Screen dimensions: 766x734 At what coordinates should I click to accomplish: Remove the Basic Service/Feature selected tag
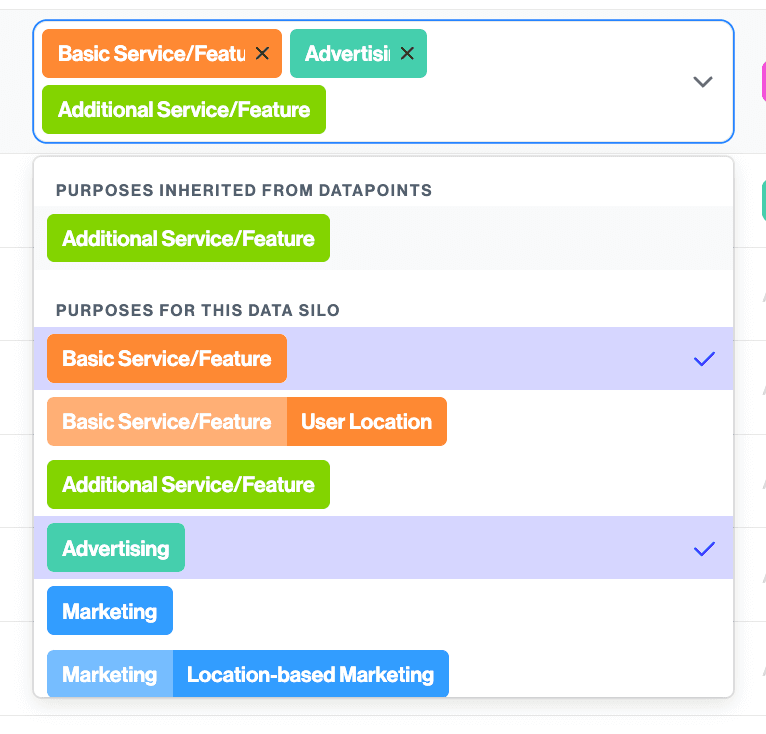[262, 54]
